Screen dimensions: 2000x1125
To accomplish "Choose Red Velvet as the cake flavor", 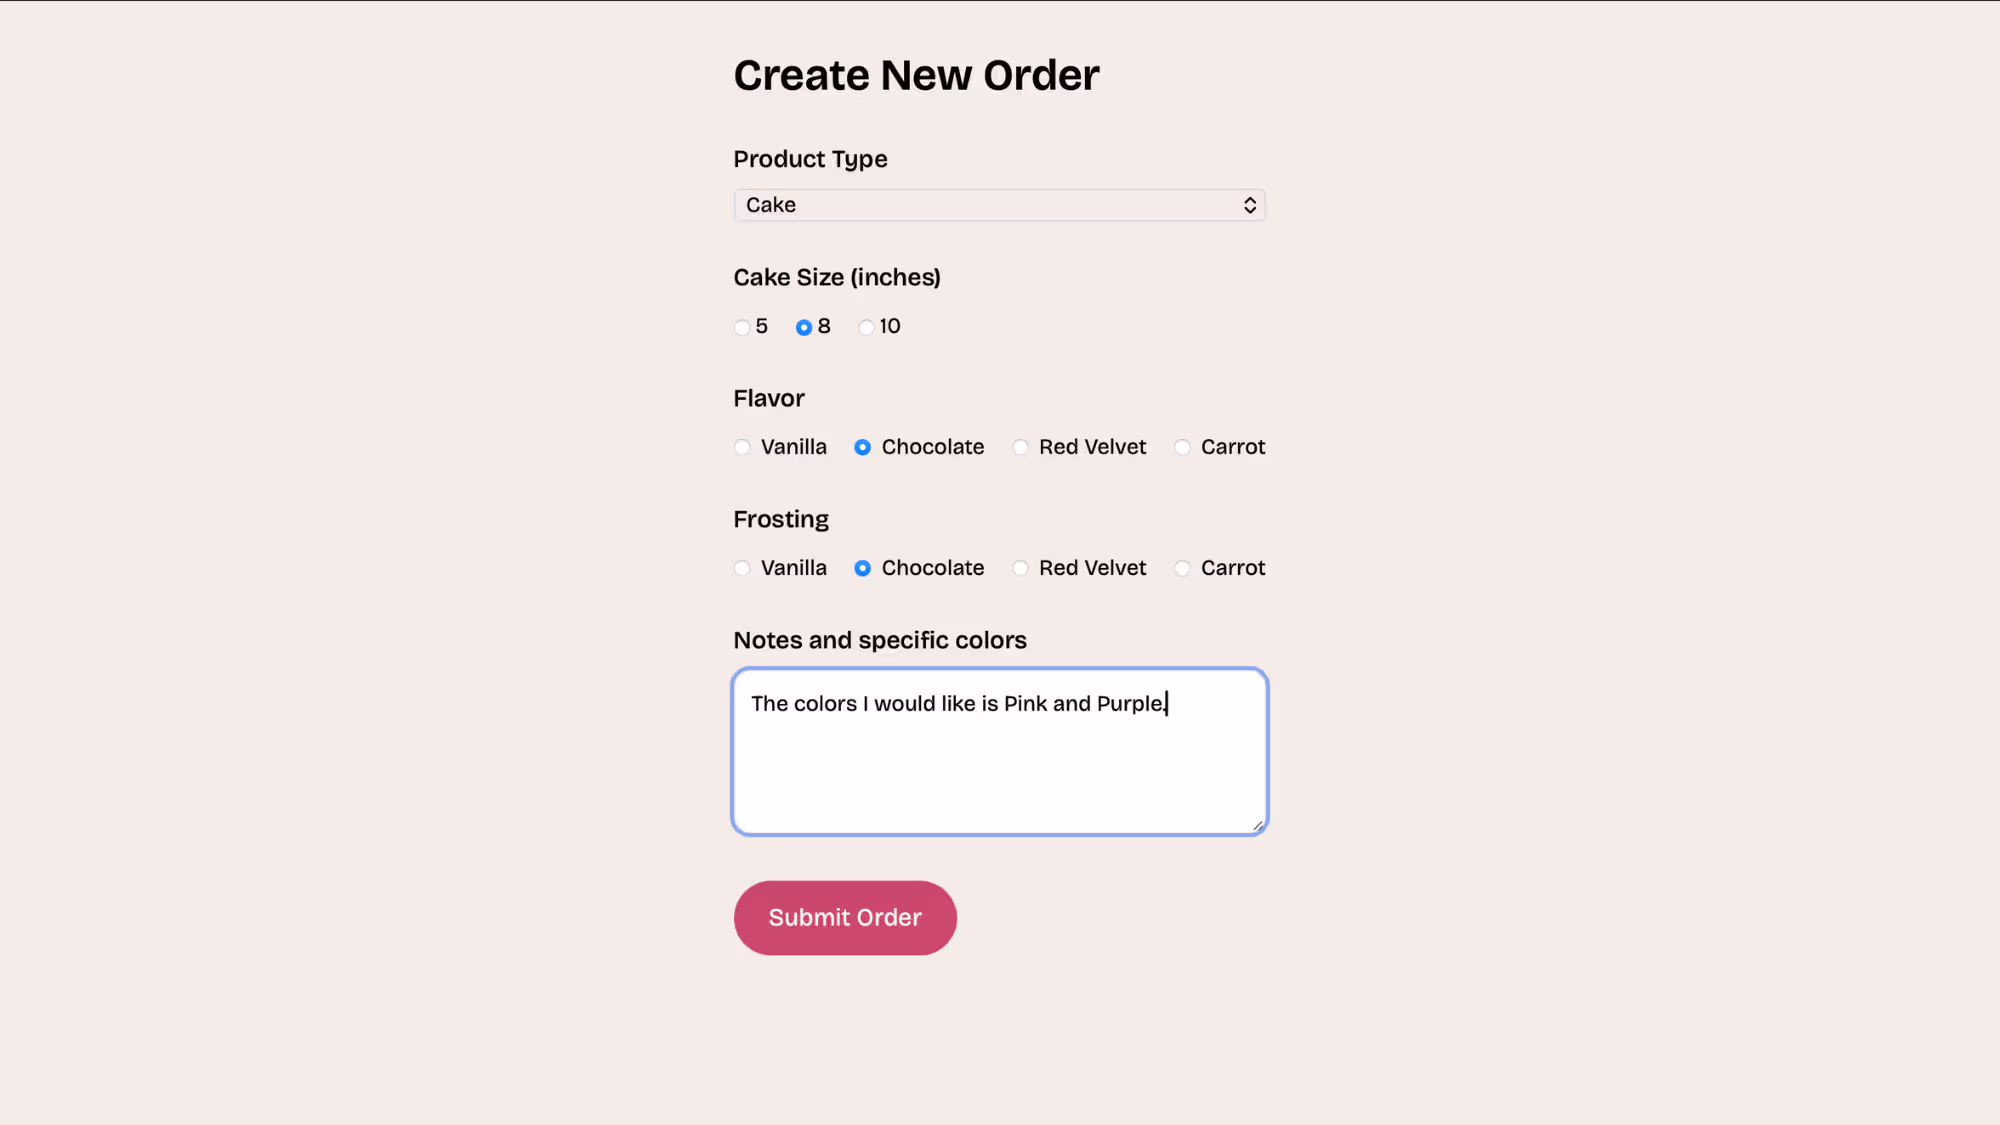I will (1020, 447).
